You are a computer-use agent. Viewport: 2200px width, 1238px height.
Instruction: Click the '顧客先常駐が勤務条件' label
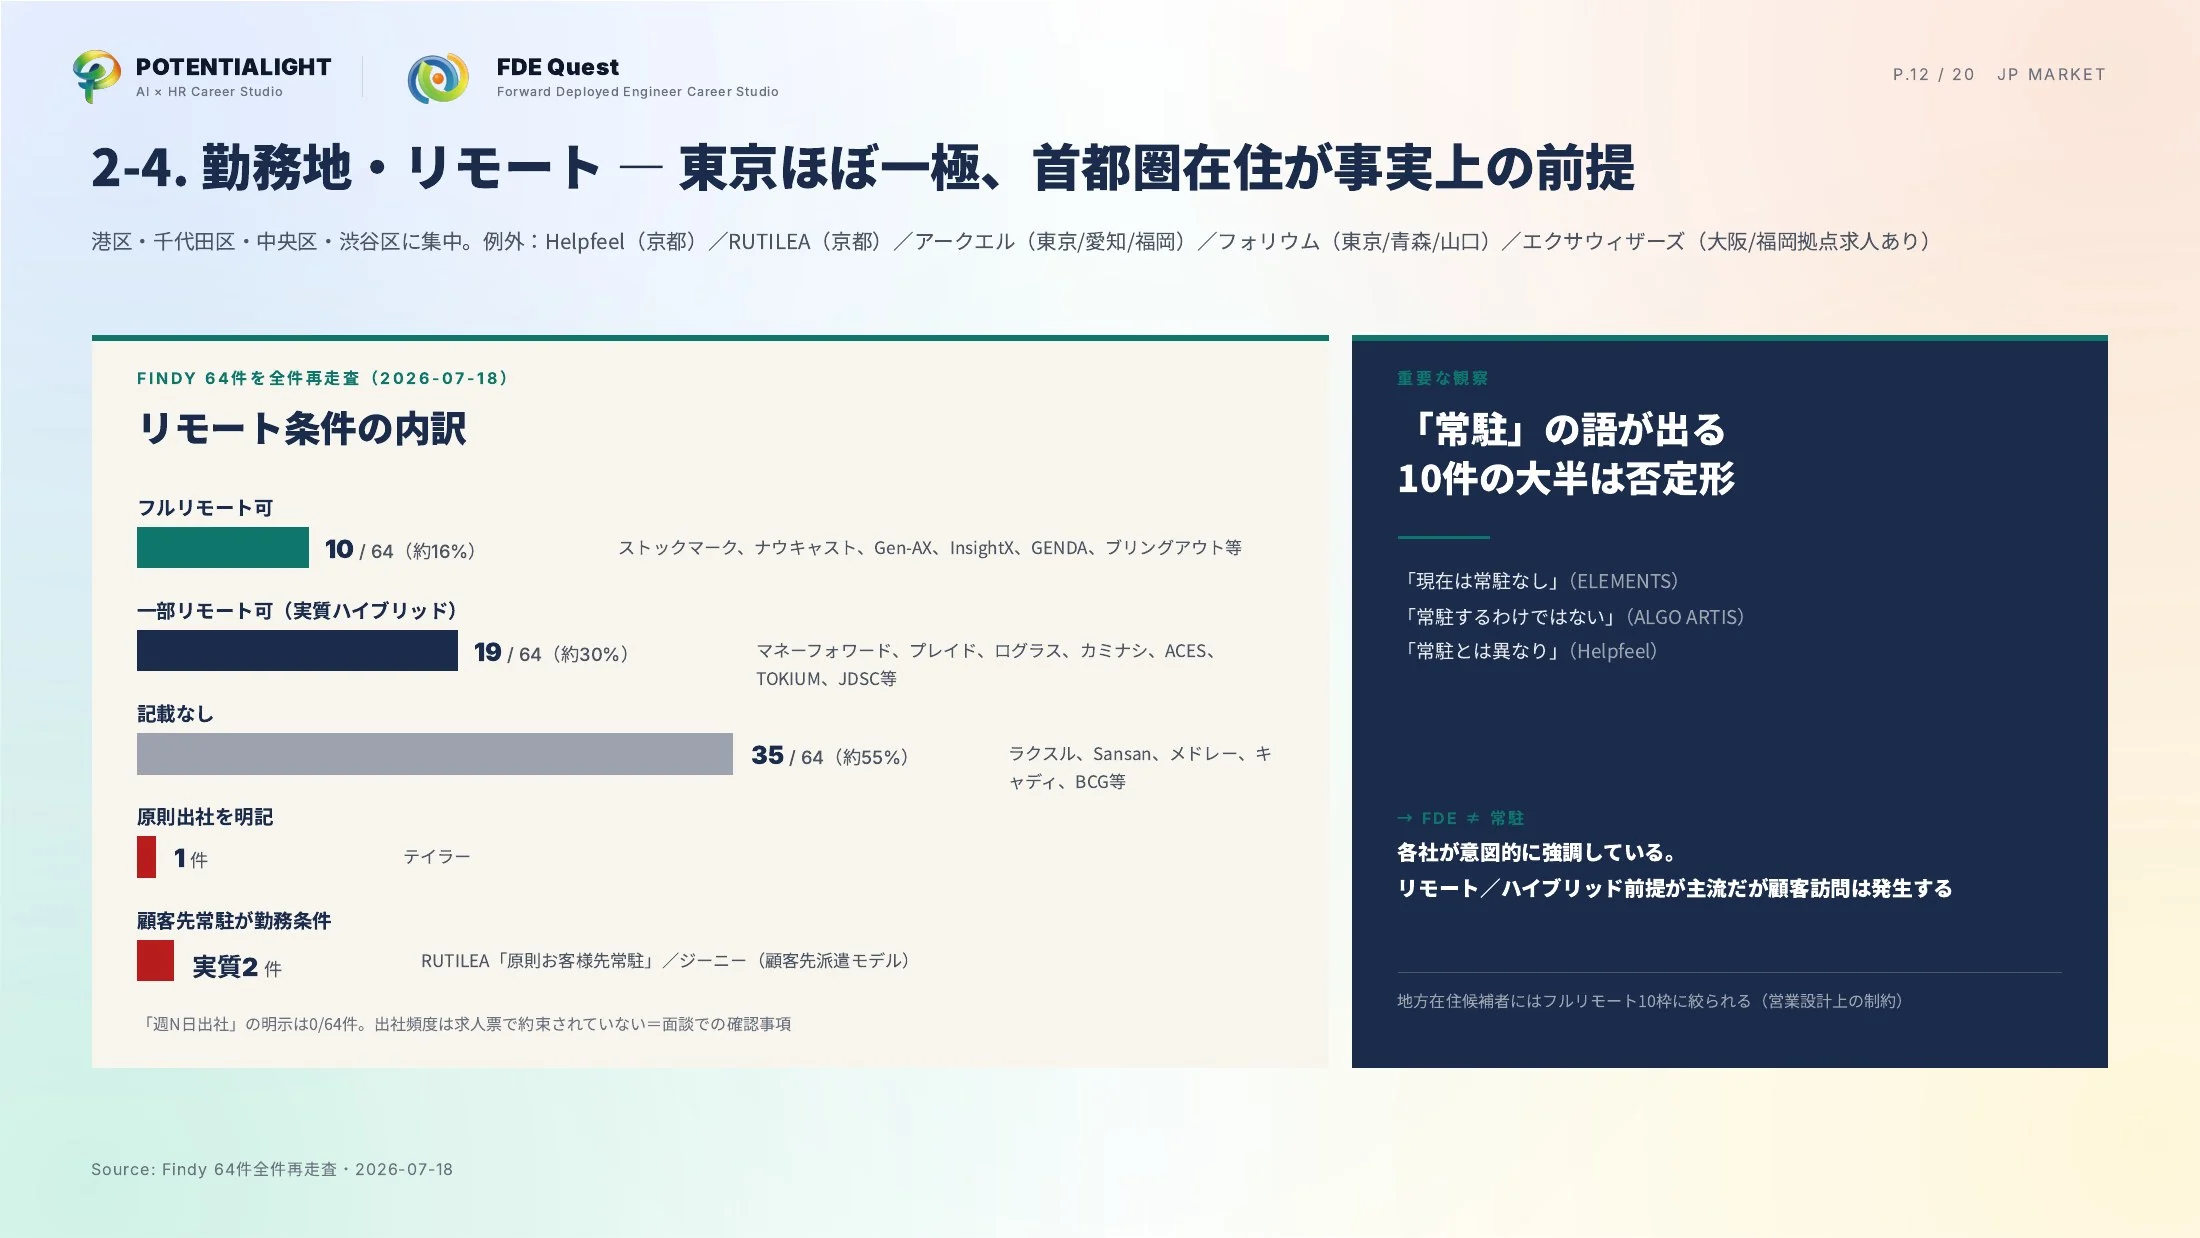point(234,921)
